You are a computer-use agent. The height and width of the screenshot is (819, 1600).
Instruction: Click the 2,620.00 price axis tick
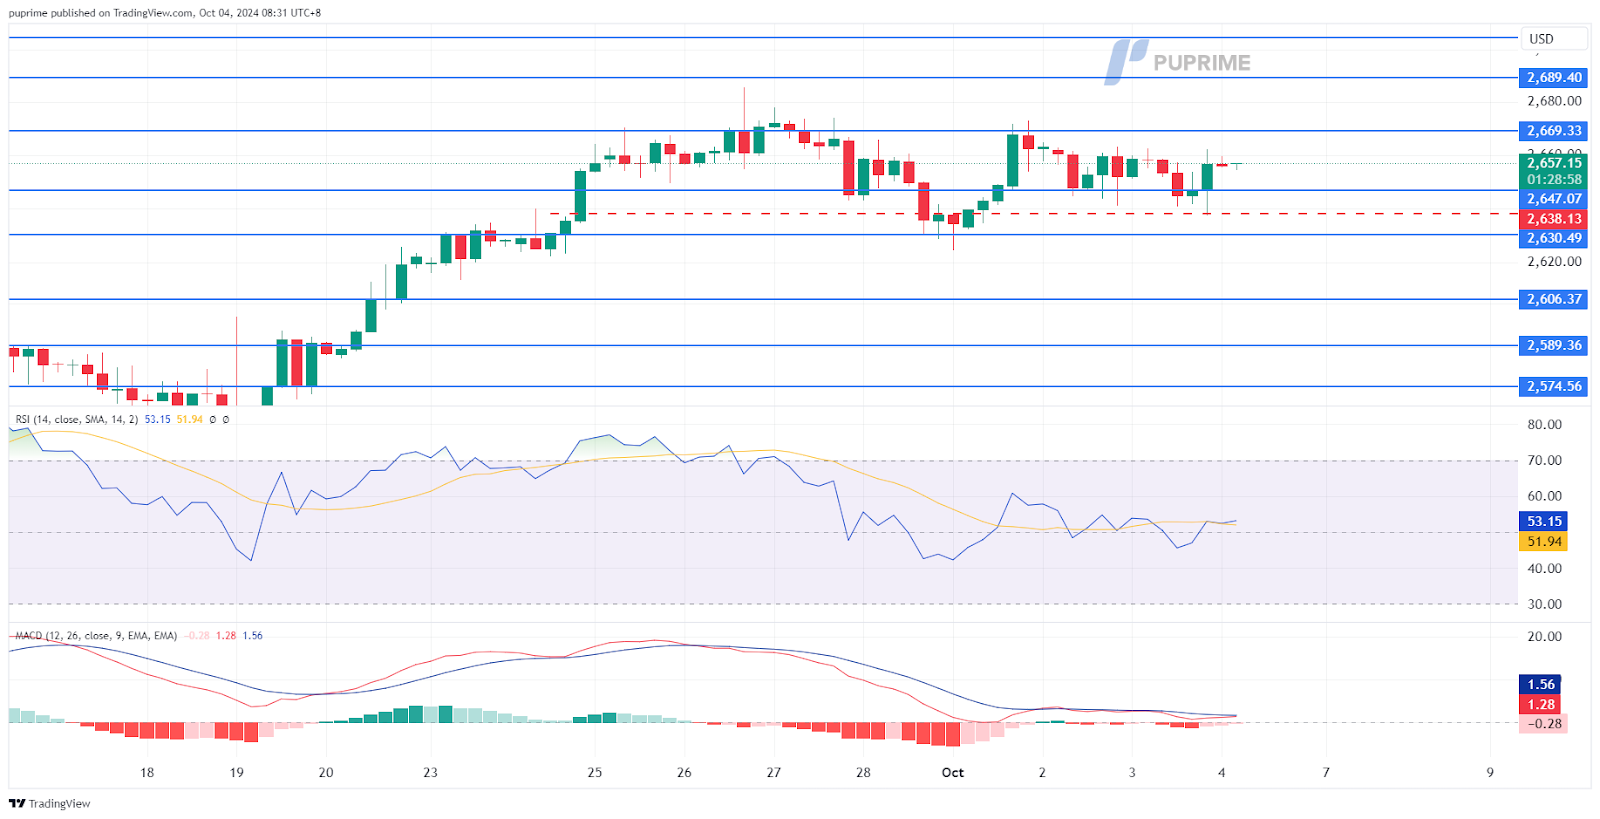[x=1554, y=262]
